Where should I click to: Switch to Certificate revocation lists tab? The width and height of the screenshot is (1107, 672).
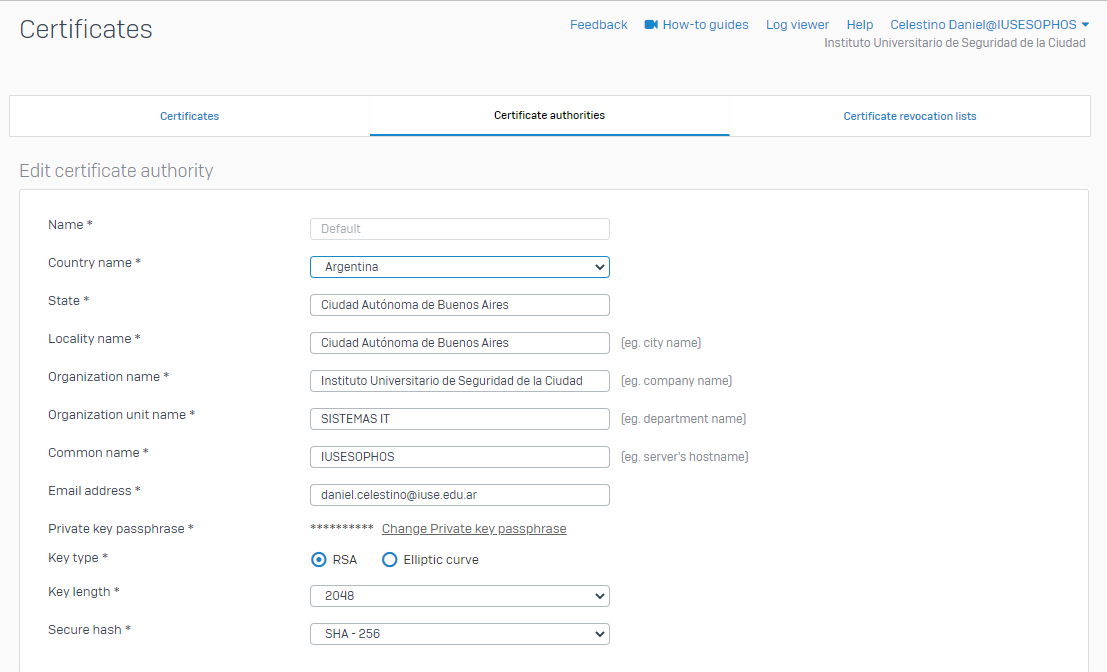[909, 116]
